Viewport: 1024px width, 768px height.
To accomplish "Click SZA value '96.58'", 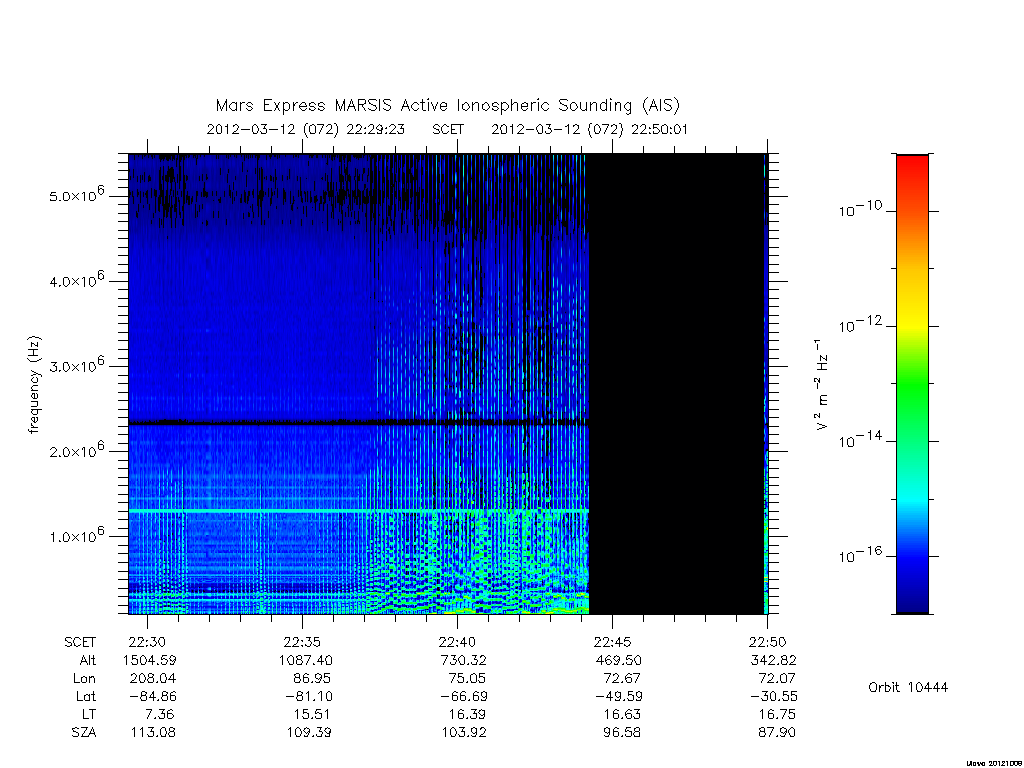I will tap(622, 733).
